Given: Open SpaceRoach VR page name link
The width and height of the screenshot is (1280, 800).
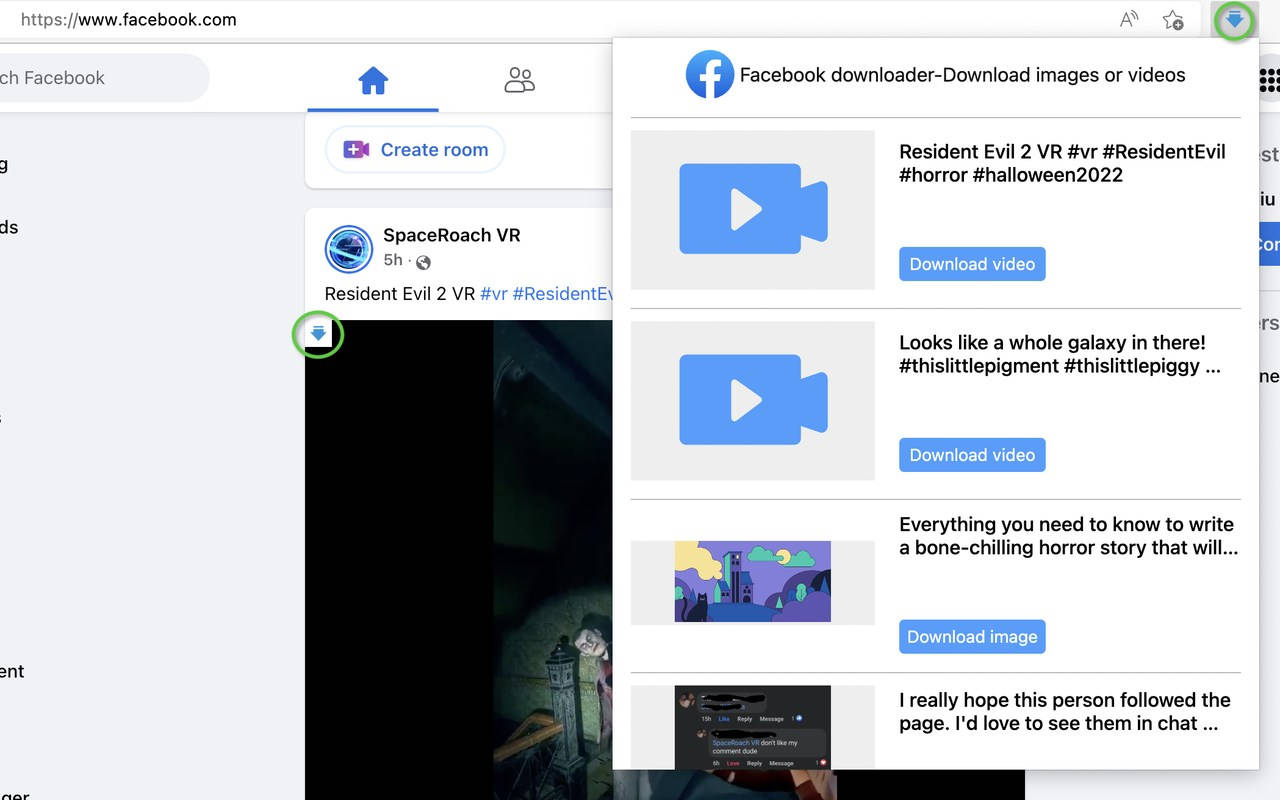Looking at the screenshot, I should pyautogui.click(x=452, y=236).
